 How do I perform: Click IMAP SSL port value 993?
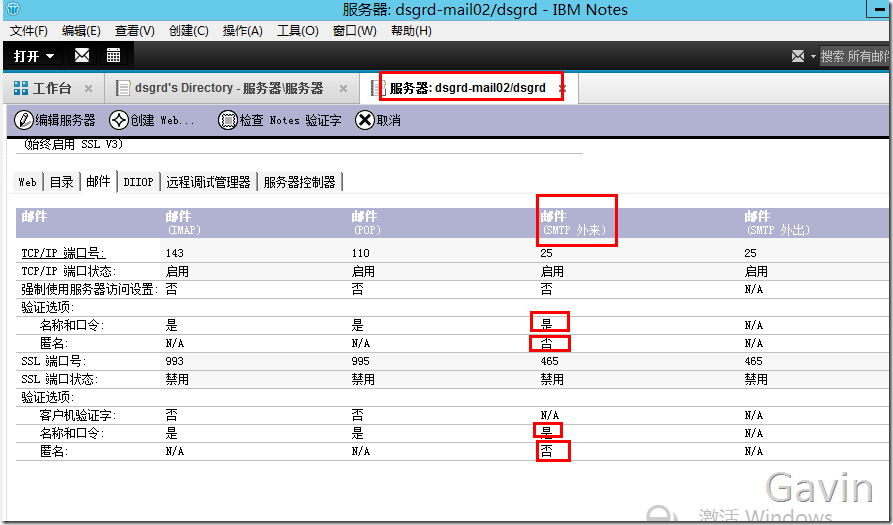(175, 361)
